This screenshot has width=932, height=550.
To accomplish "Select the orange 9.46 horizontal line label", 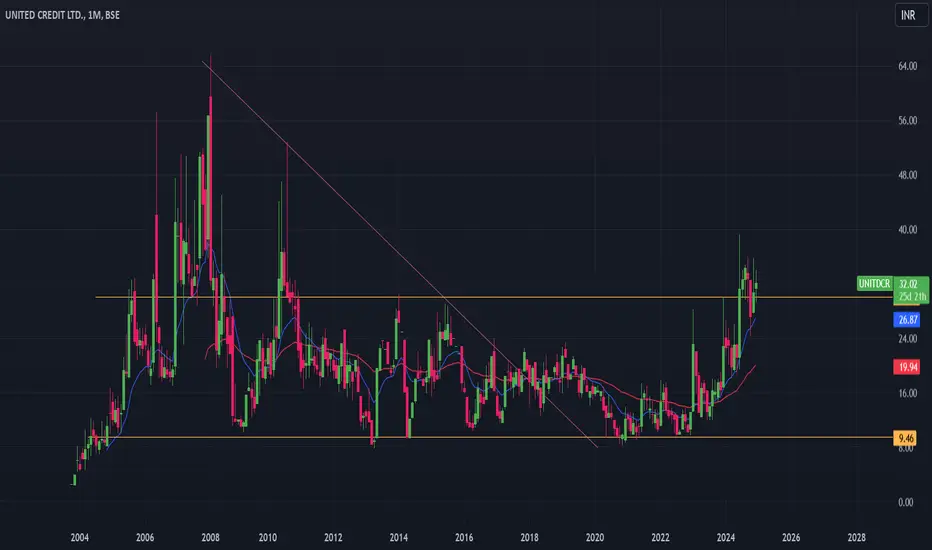I will tap(905, 438).
